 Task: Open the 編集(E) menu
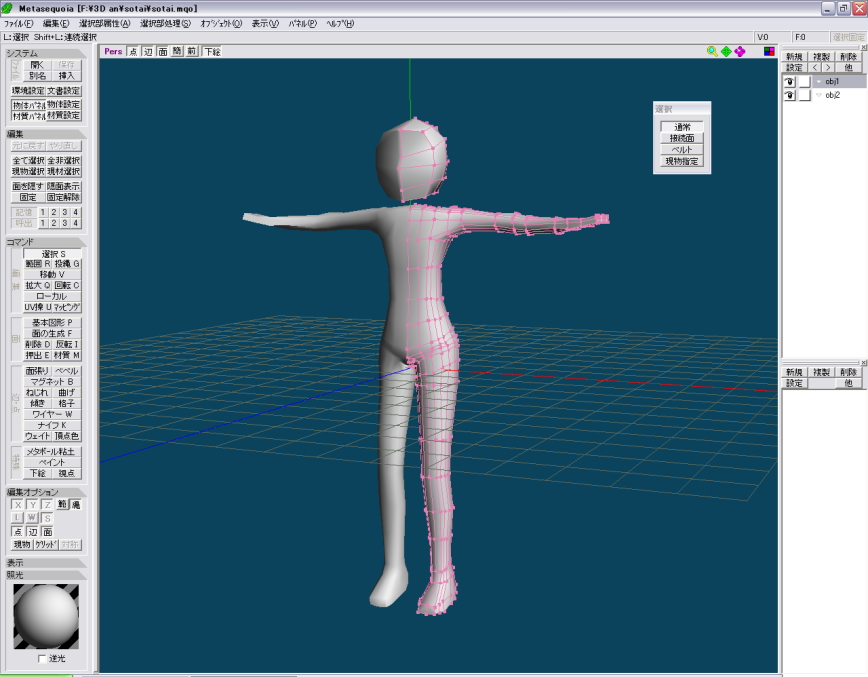pos(56,23)
